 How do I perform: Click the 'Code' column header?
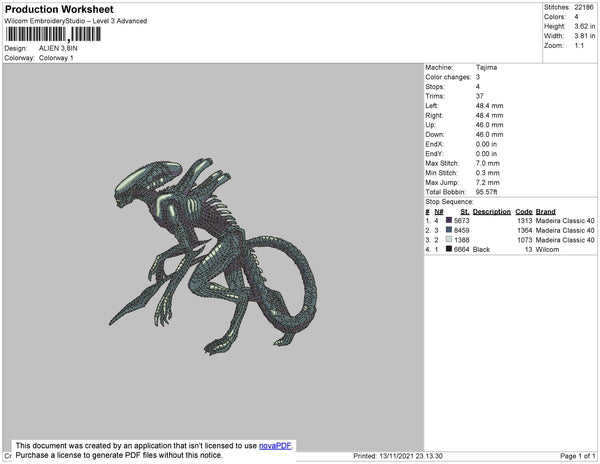pyautogui.click(x=524, y=212)
